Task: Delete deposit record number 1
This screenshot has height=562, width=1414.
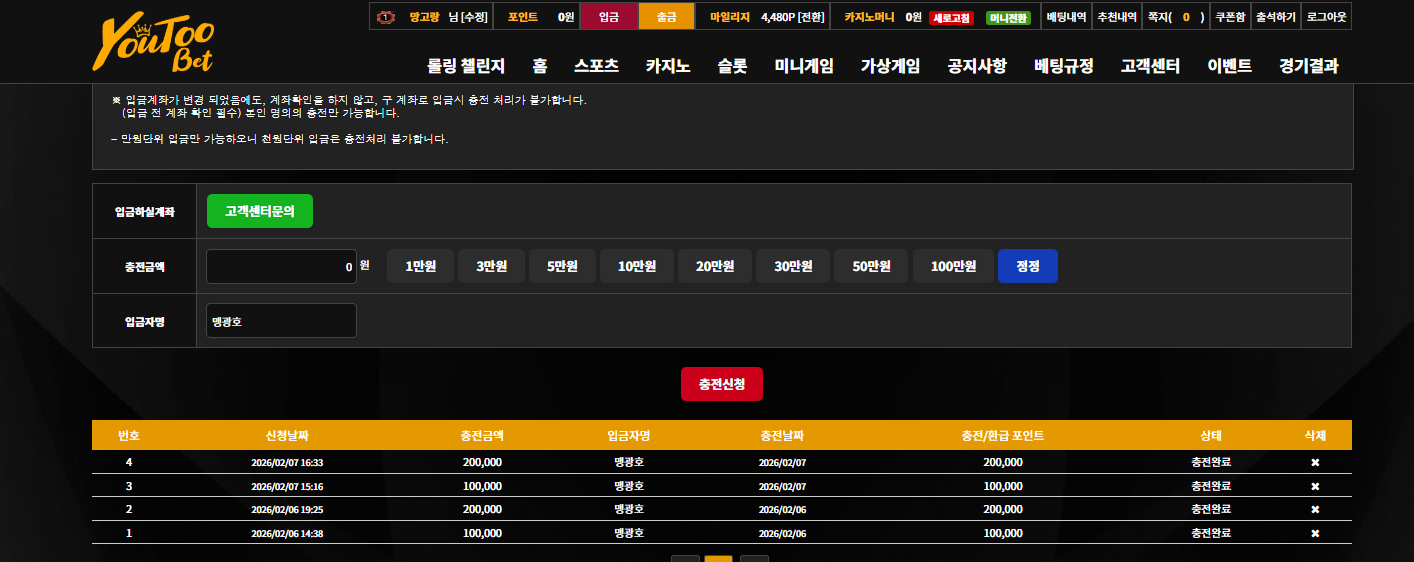Action: tap(1315, 533)
